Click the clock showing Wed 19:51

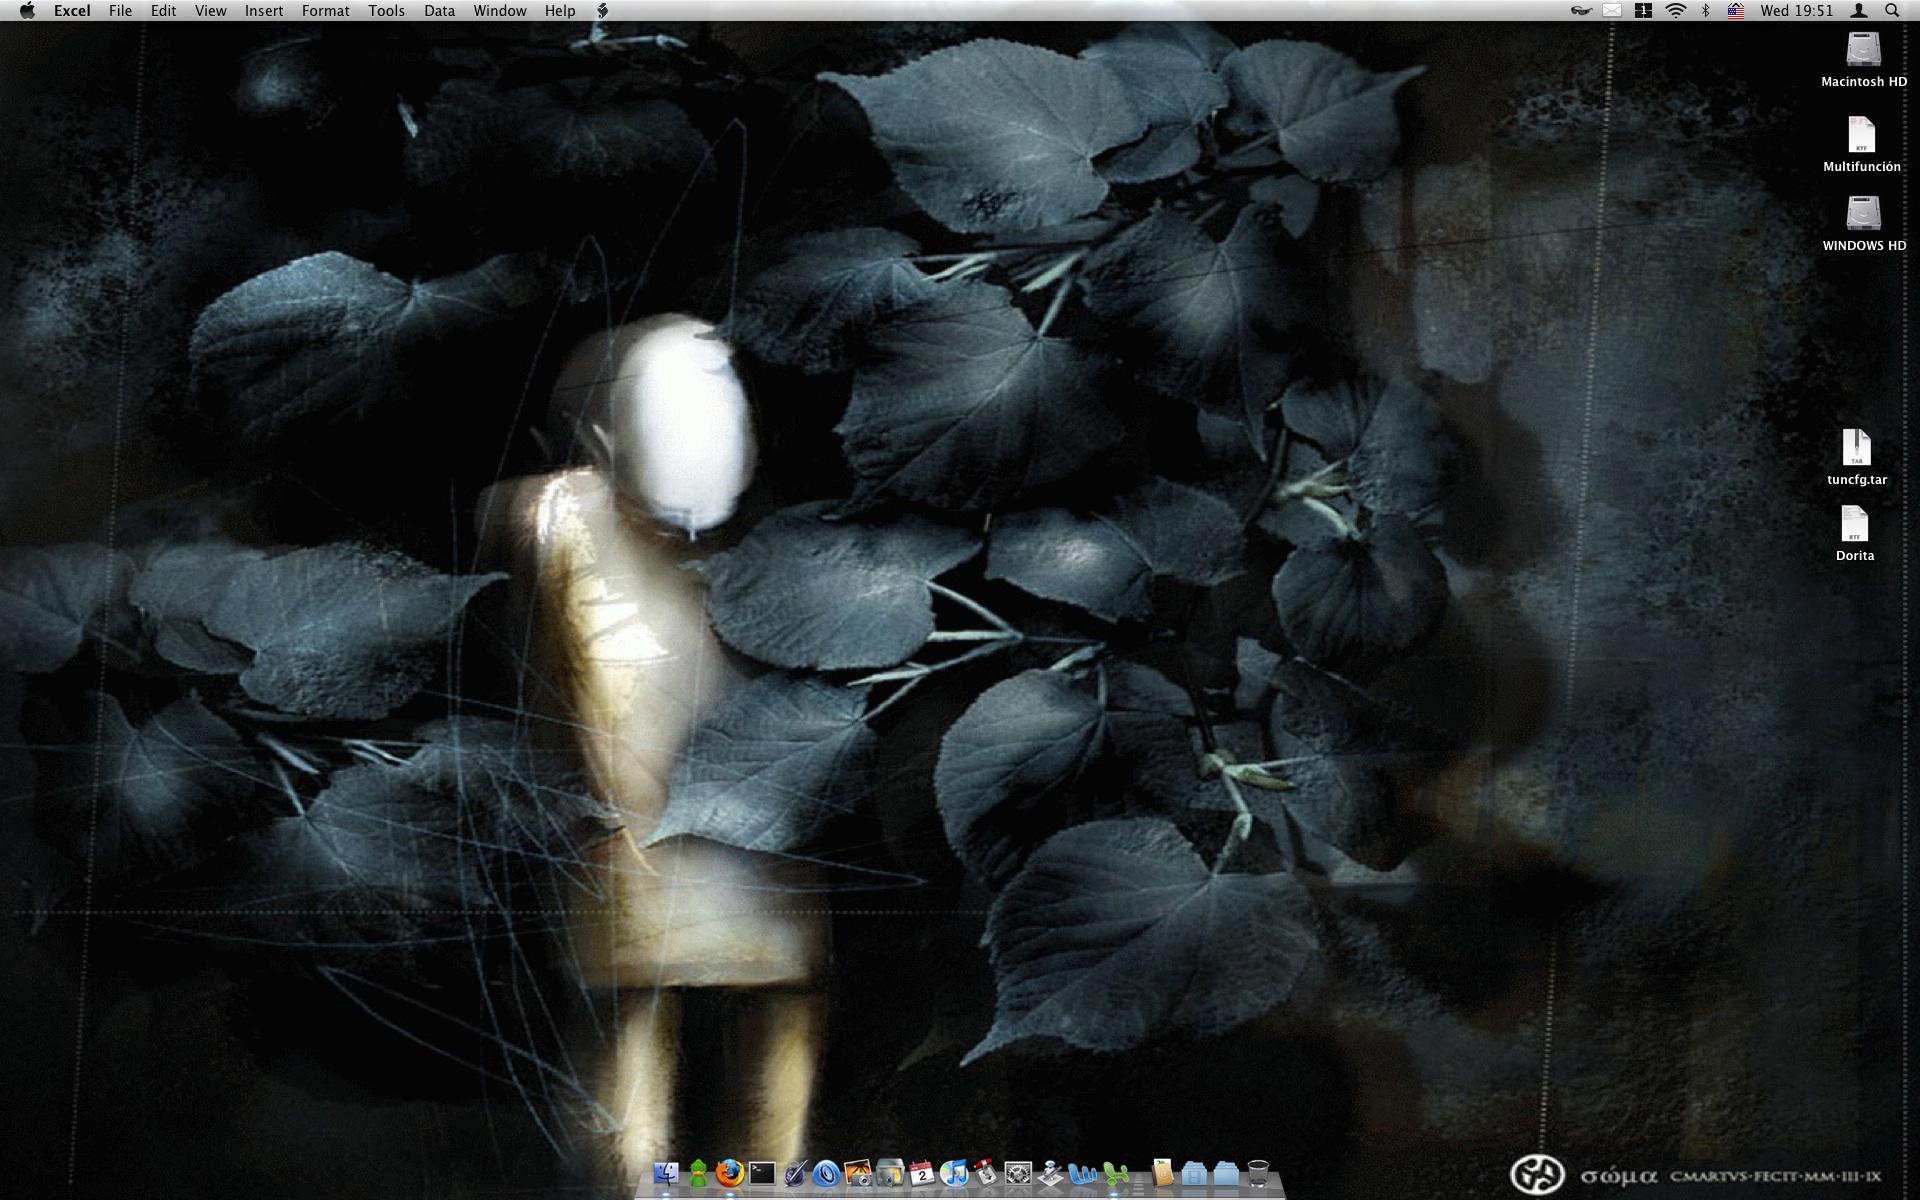coord(1796,10)
